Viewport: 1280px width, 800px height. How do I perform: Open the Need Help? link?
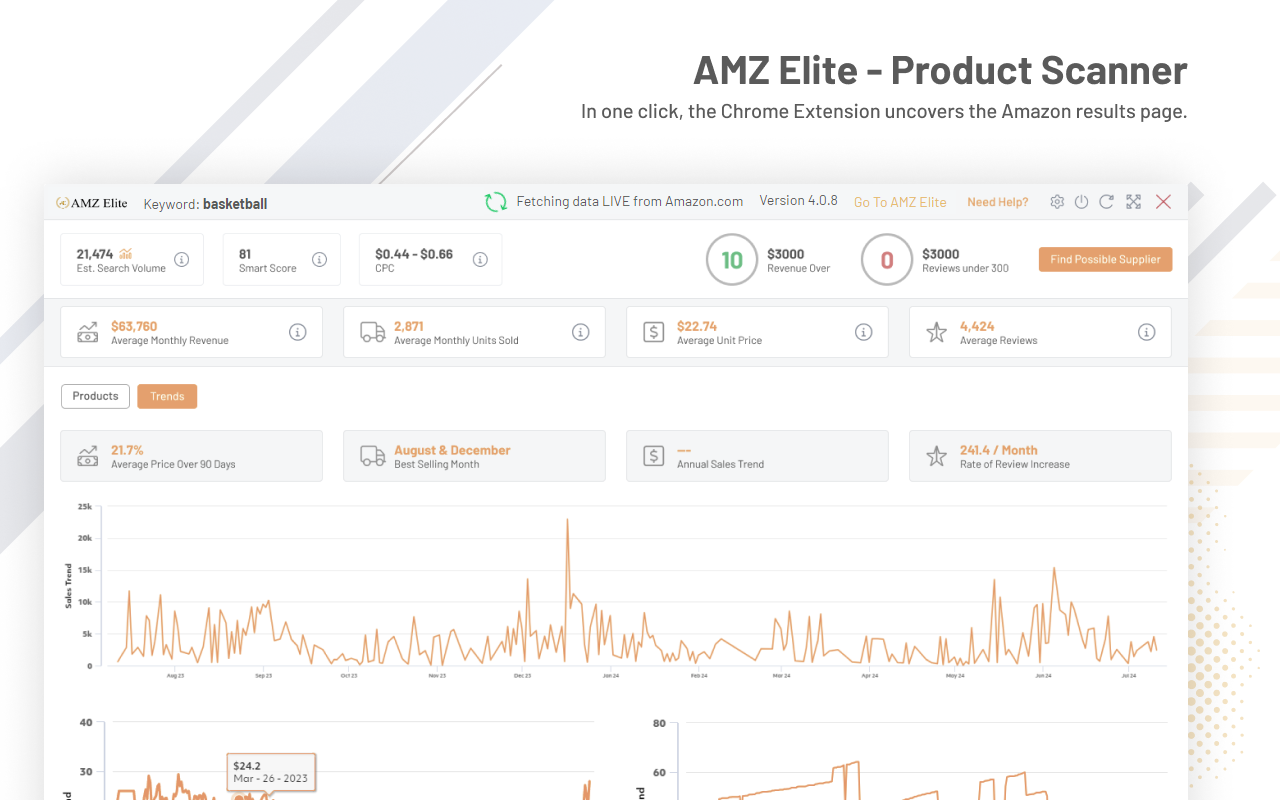[998, 202]
